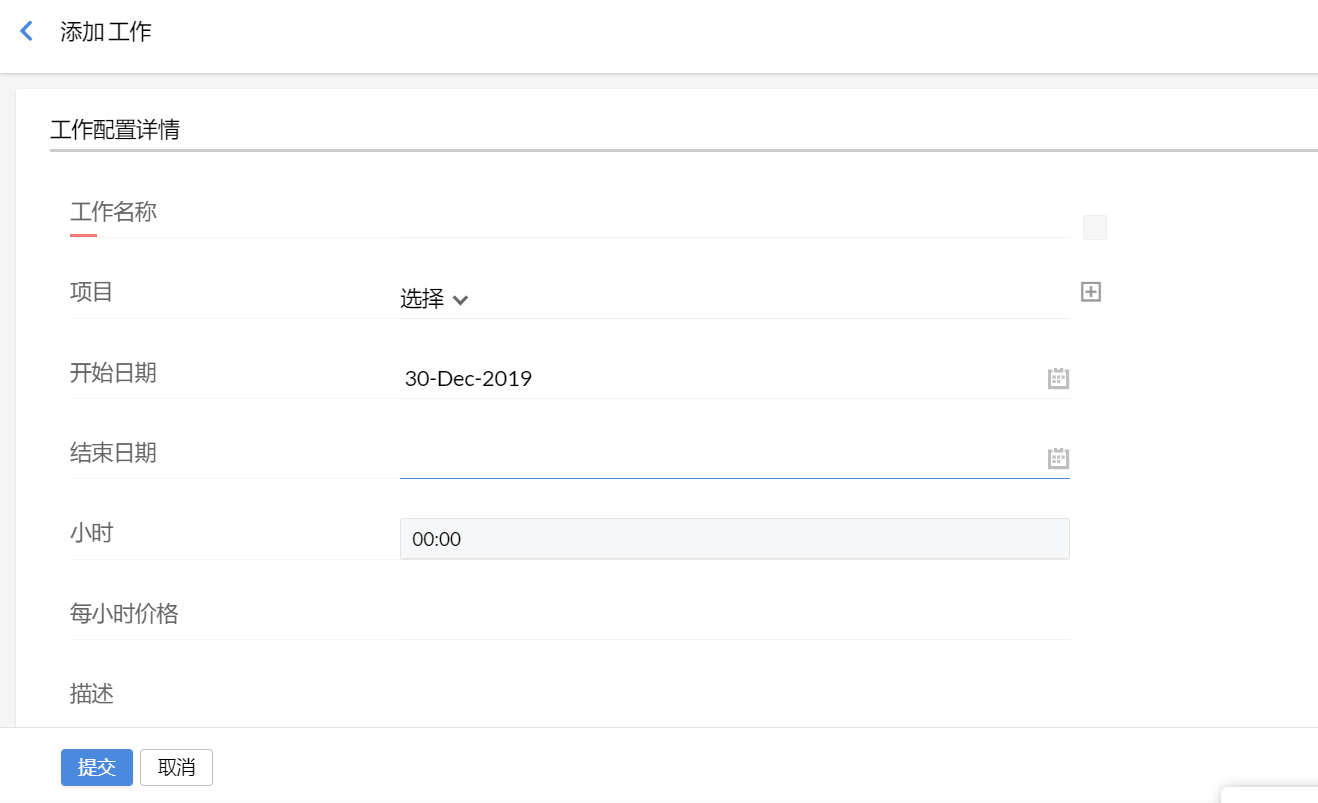
Task: Open the calendar picker for 结束日期
Action: point(1058,458)
